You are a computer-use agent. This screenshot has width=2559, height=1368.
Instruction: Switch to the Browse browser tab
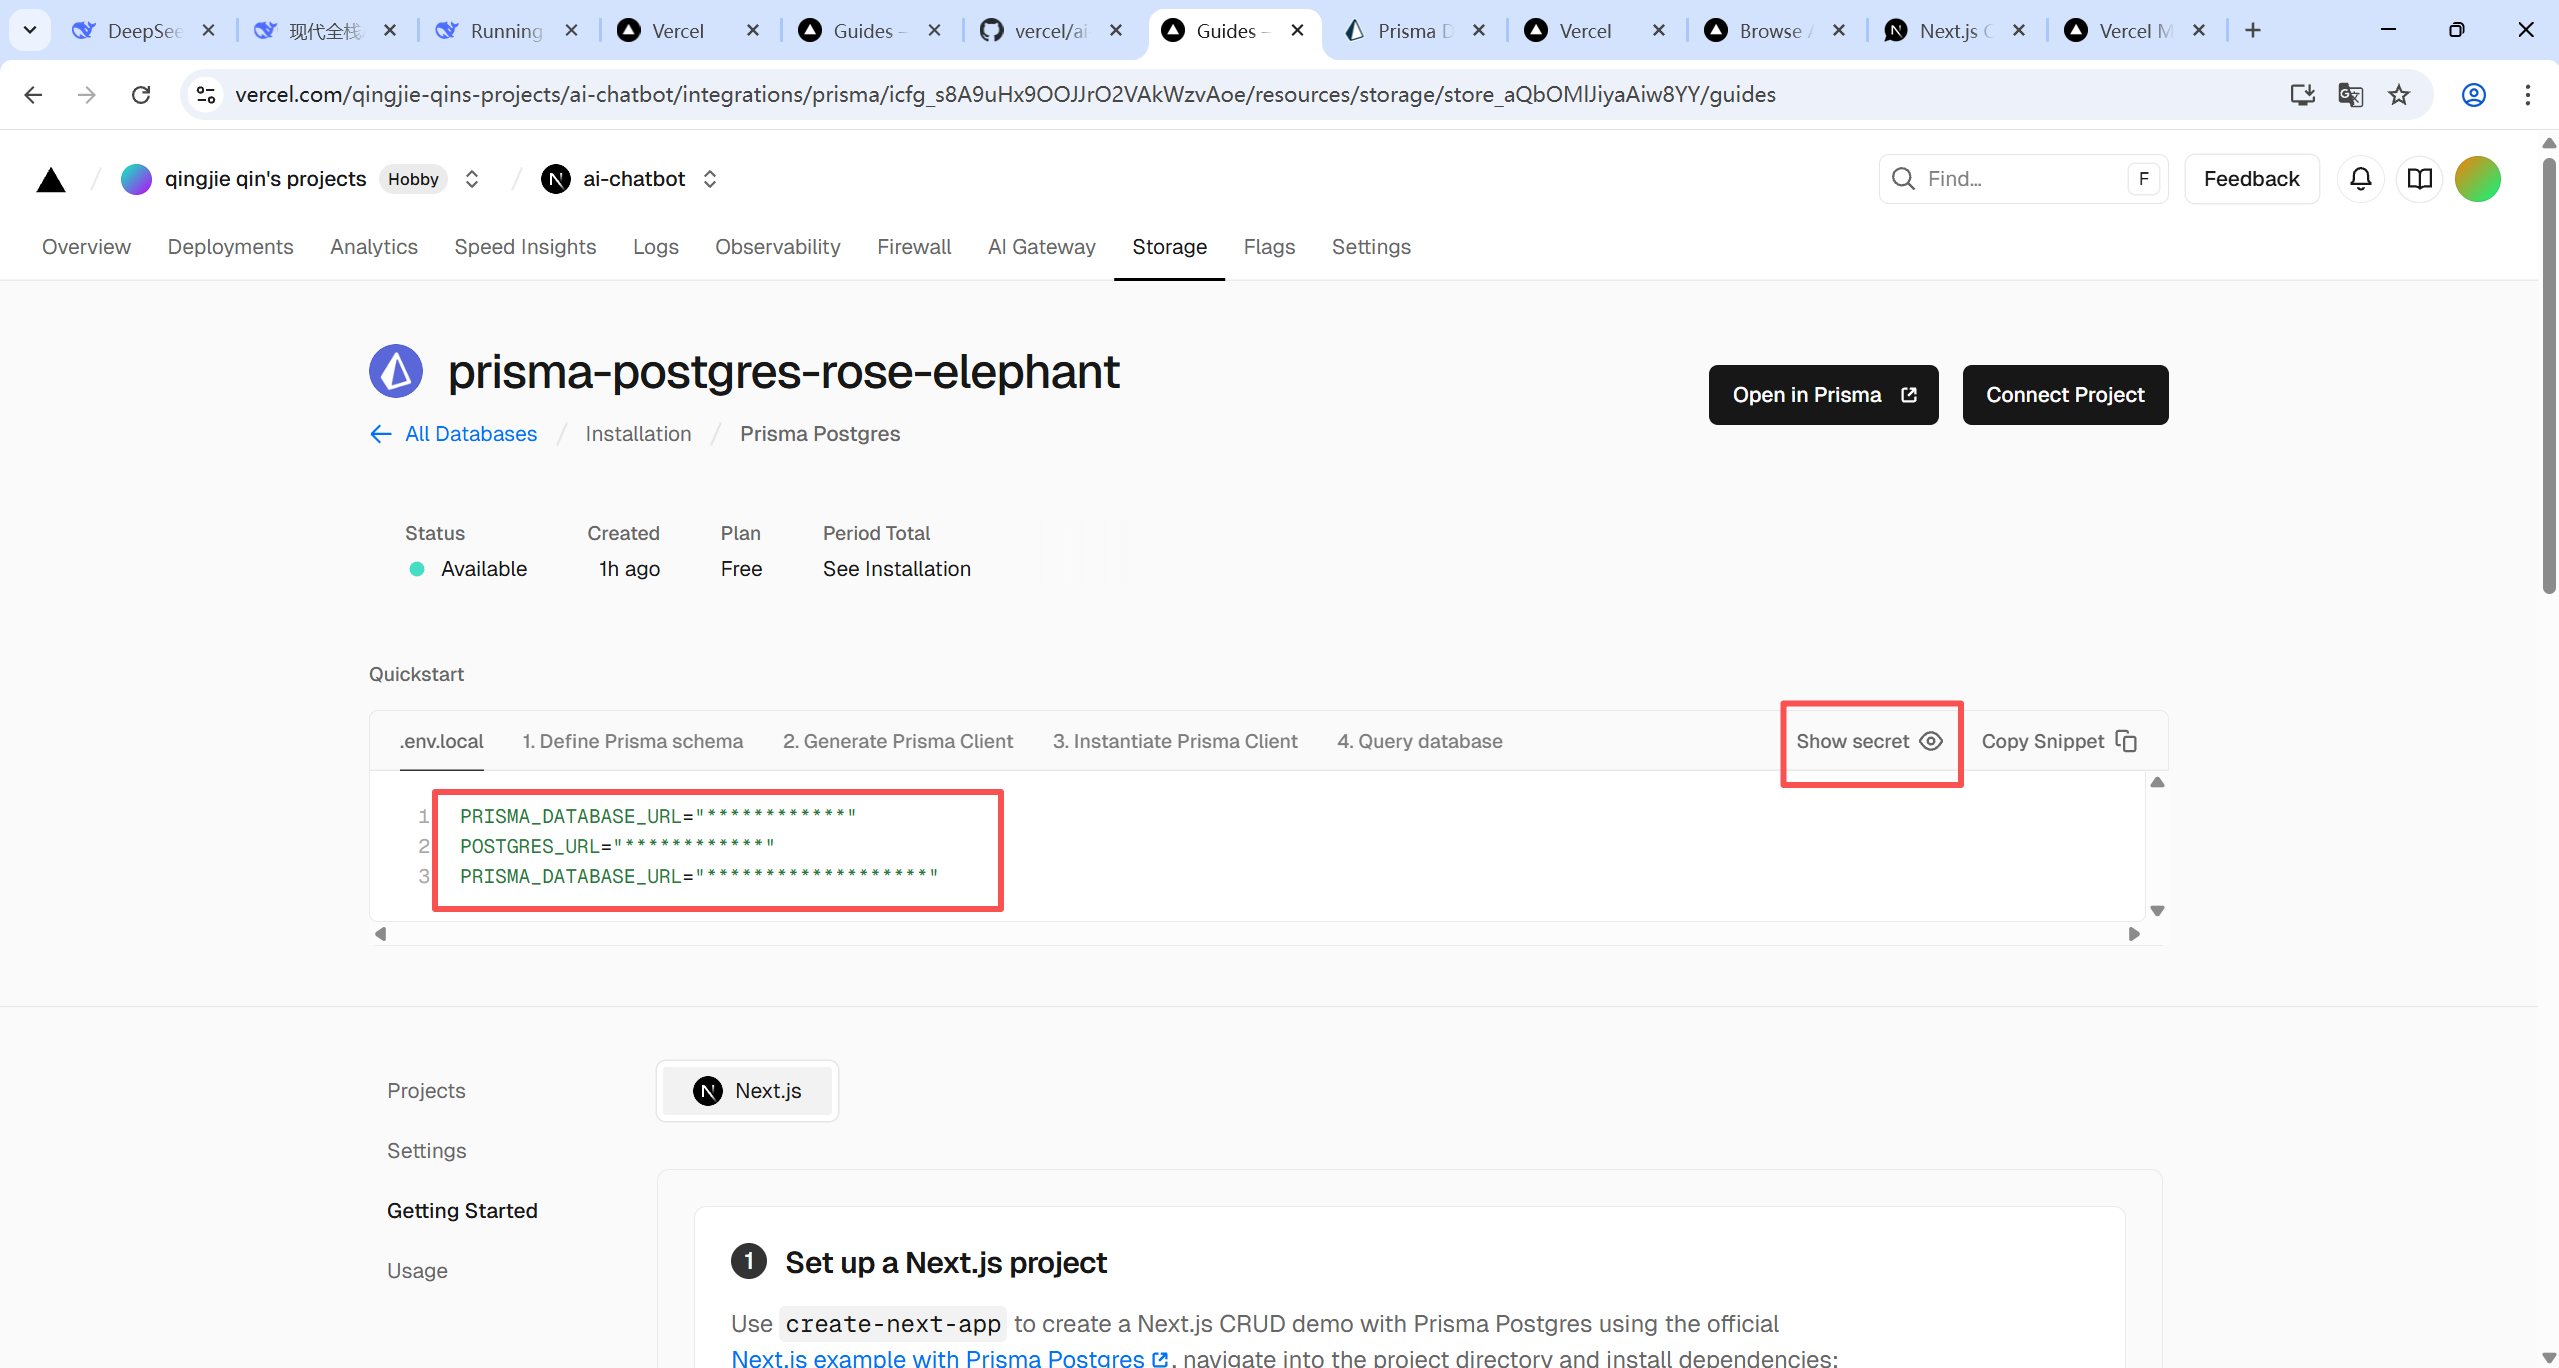pyautogui.click(x=1777, y=31)
